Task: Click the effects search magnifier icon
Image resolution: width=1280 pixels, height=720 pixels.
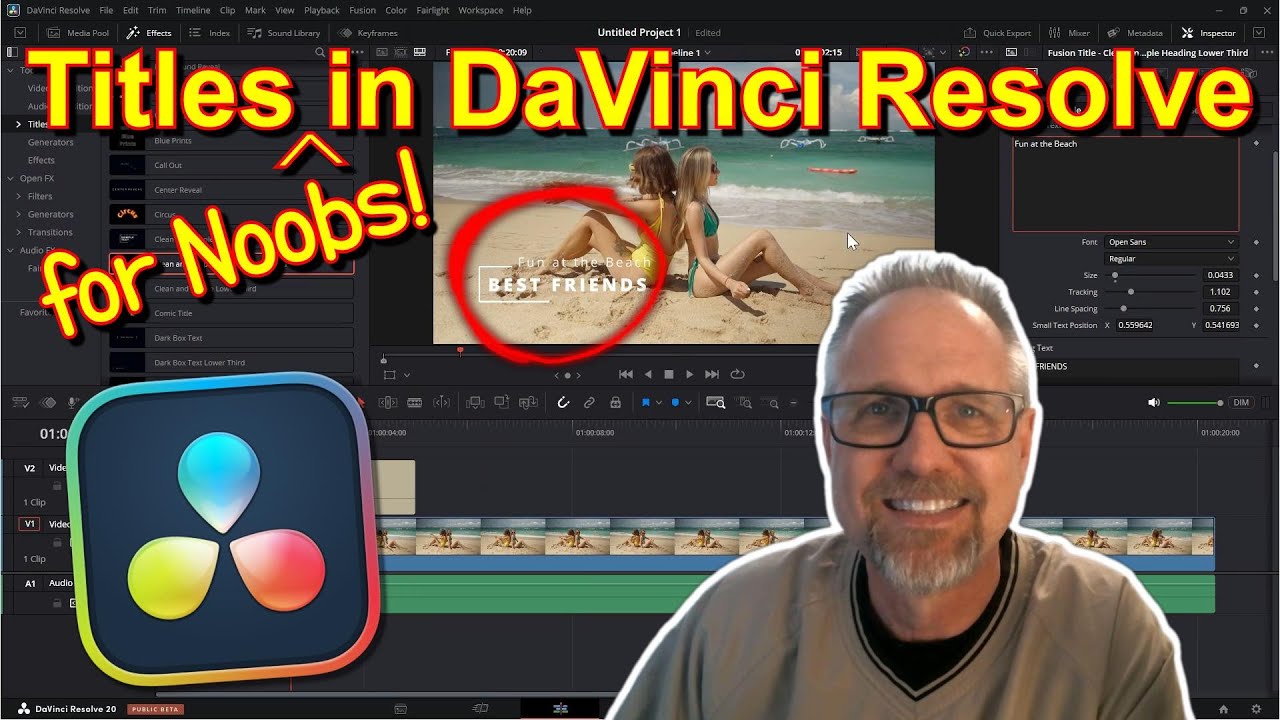Action: [x=320, y=52]
